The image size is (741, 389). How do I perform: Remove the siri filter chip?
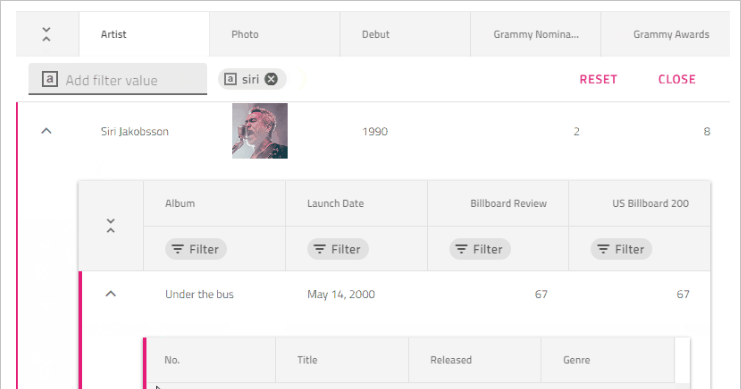[x=271, y=79]
